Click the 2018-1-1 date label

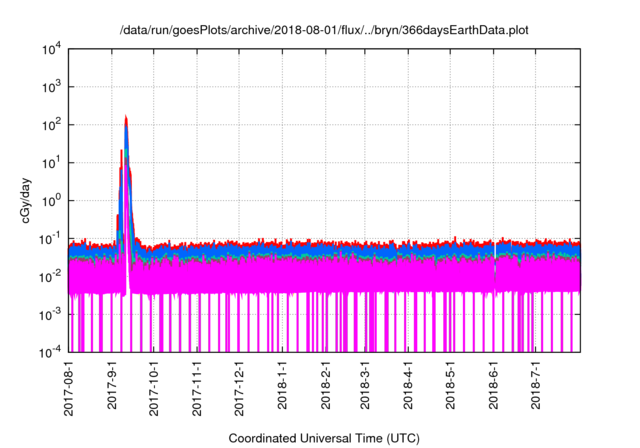pyautogui.click(x=282, y=385)
